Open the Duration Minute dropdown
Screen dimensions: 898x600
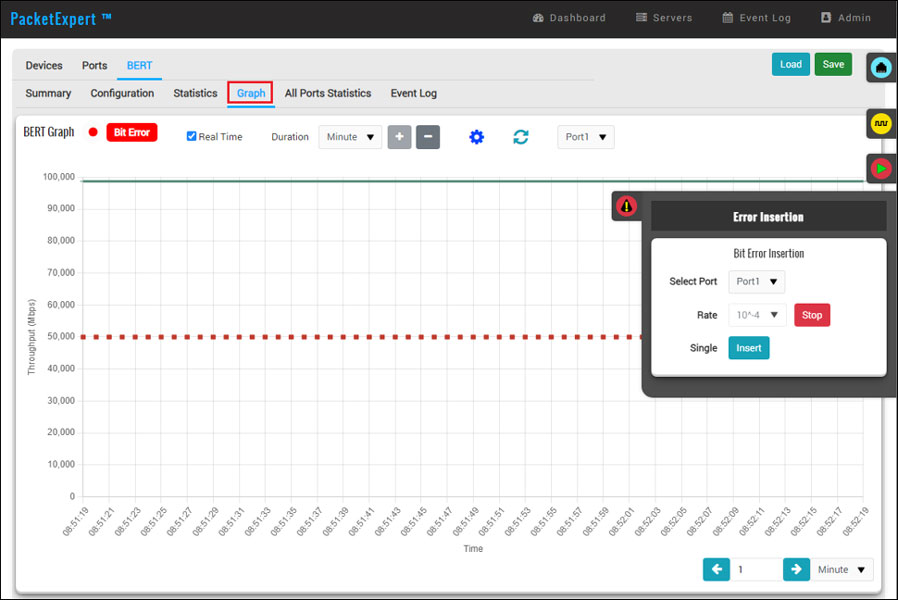point(350,137)
